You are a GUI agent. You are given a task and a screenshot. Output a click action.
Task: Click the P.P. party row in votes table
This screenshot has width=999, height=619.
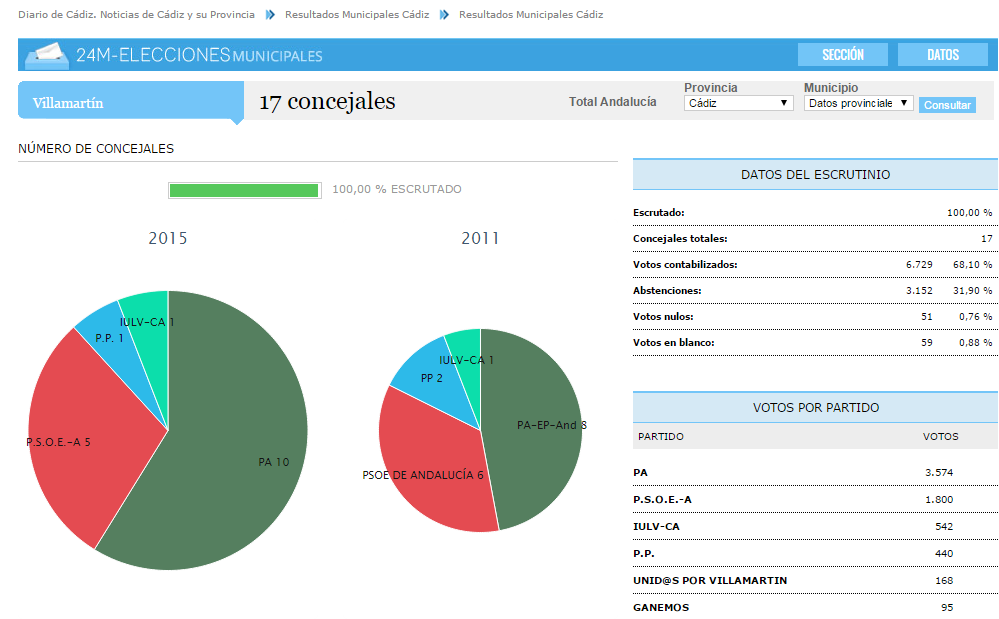[x=815, y=553]
